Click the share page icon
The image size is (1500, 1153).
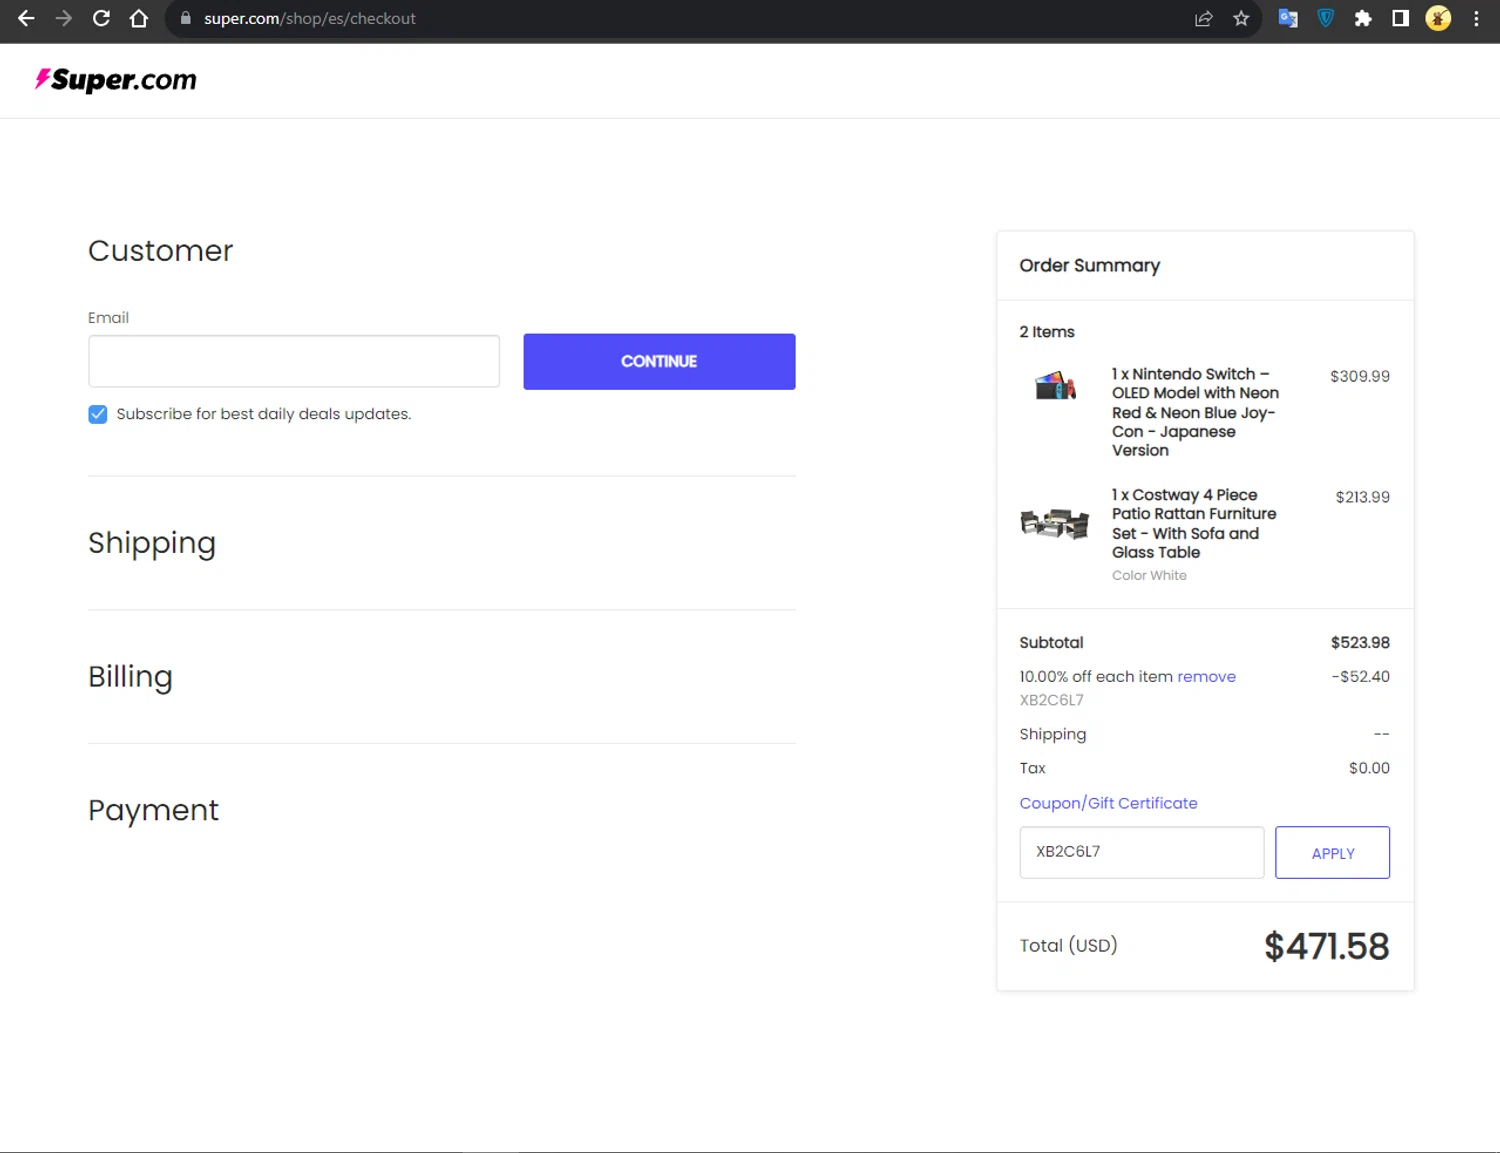click(x=1203, y=18)
